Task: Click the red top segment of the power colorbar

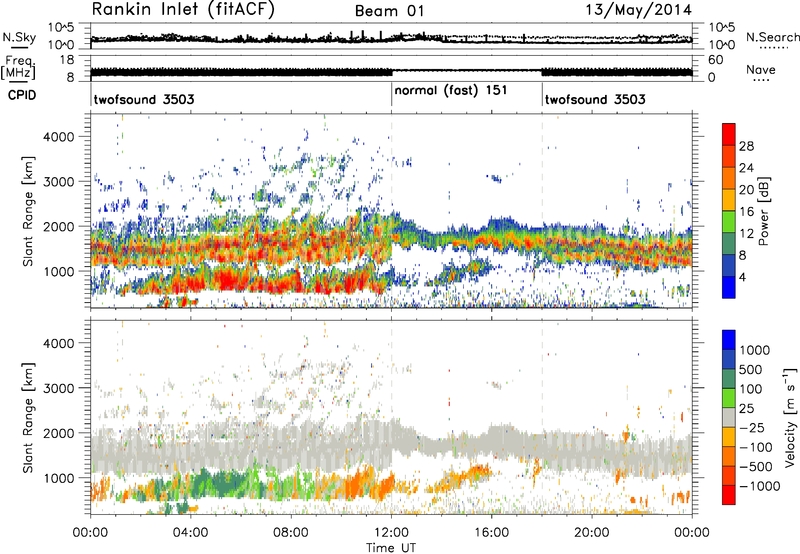Action: (x=729, y=134)
